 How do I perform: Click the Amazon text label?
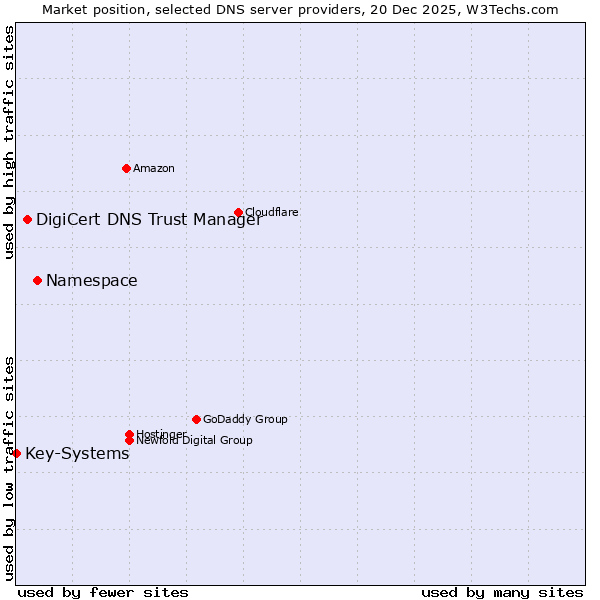154,168
